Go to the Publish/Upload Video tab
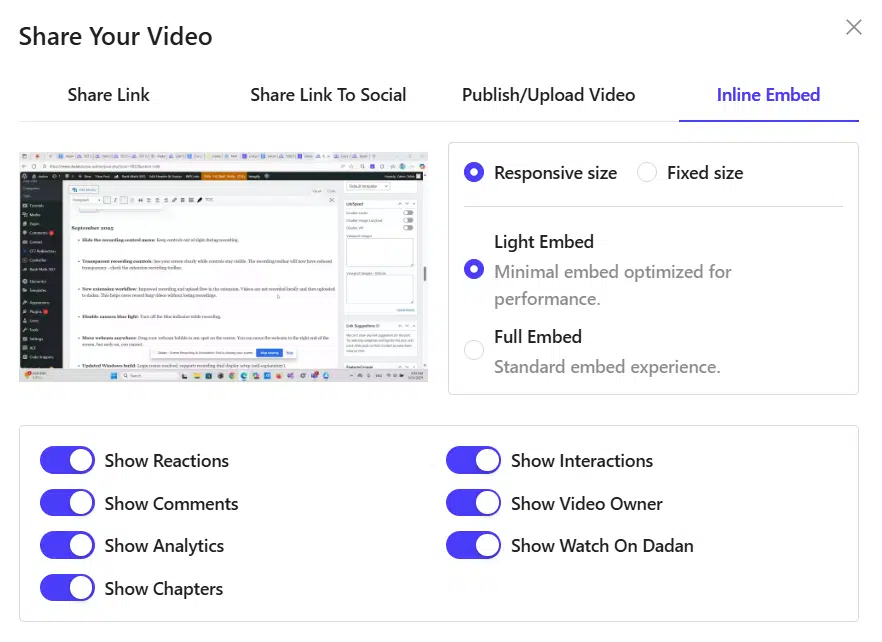This screenshot has width=882, height=642. (x=548, y=95)
